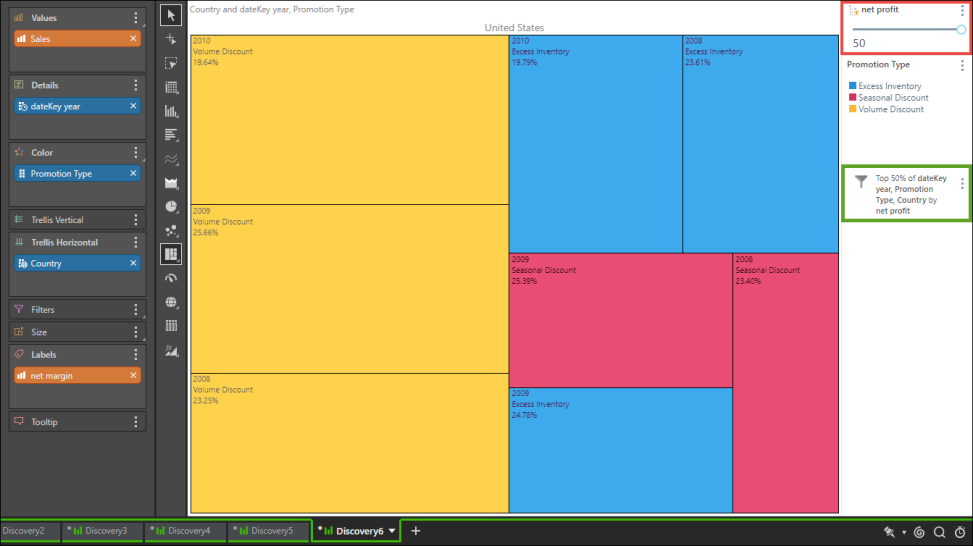Select the treemap chart type icon
The height and width of the screenshot is (546, 973).
(x=171, y=255)
